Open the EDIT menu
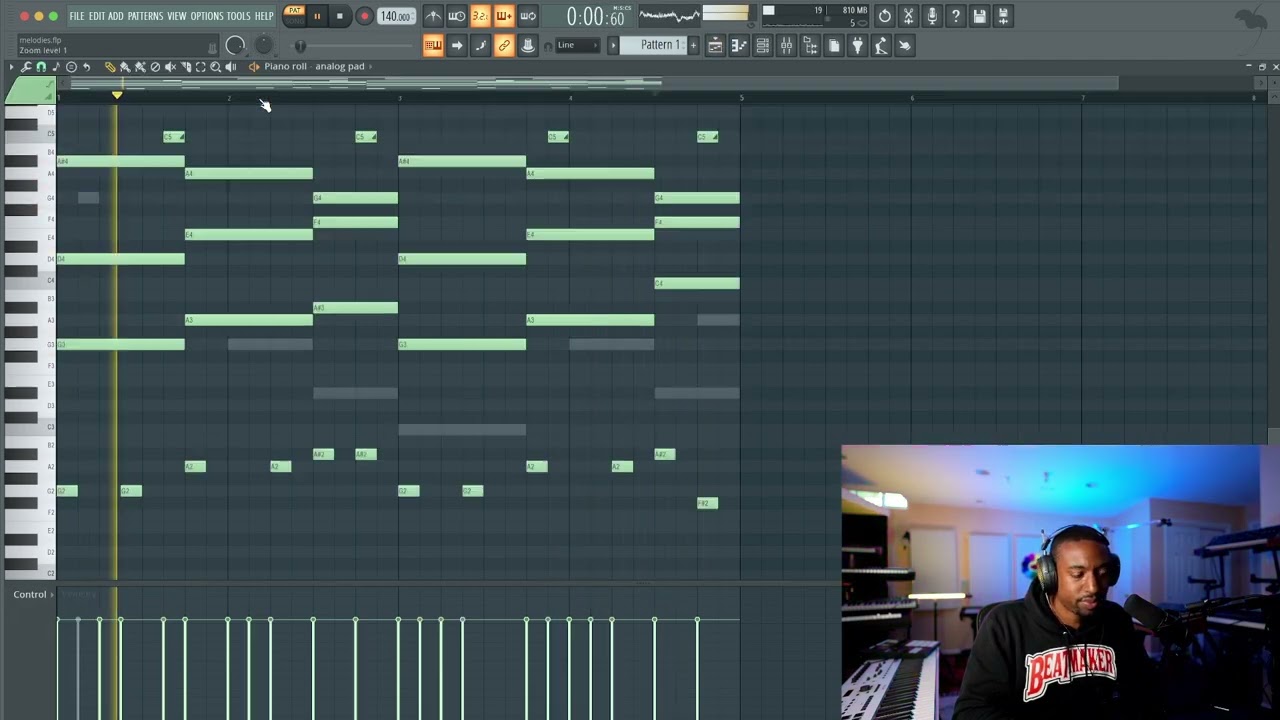The width and height of the screenshot is (1280, 720). [x=97, y=16]
